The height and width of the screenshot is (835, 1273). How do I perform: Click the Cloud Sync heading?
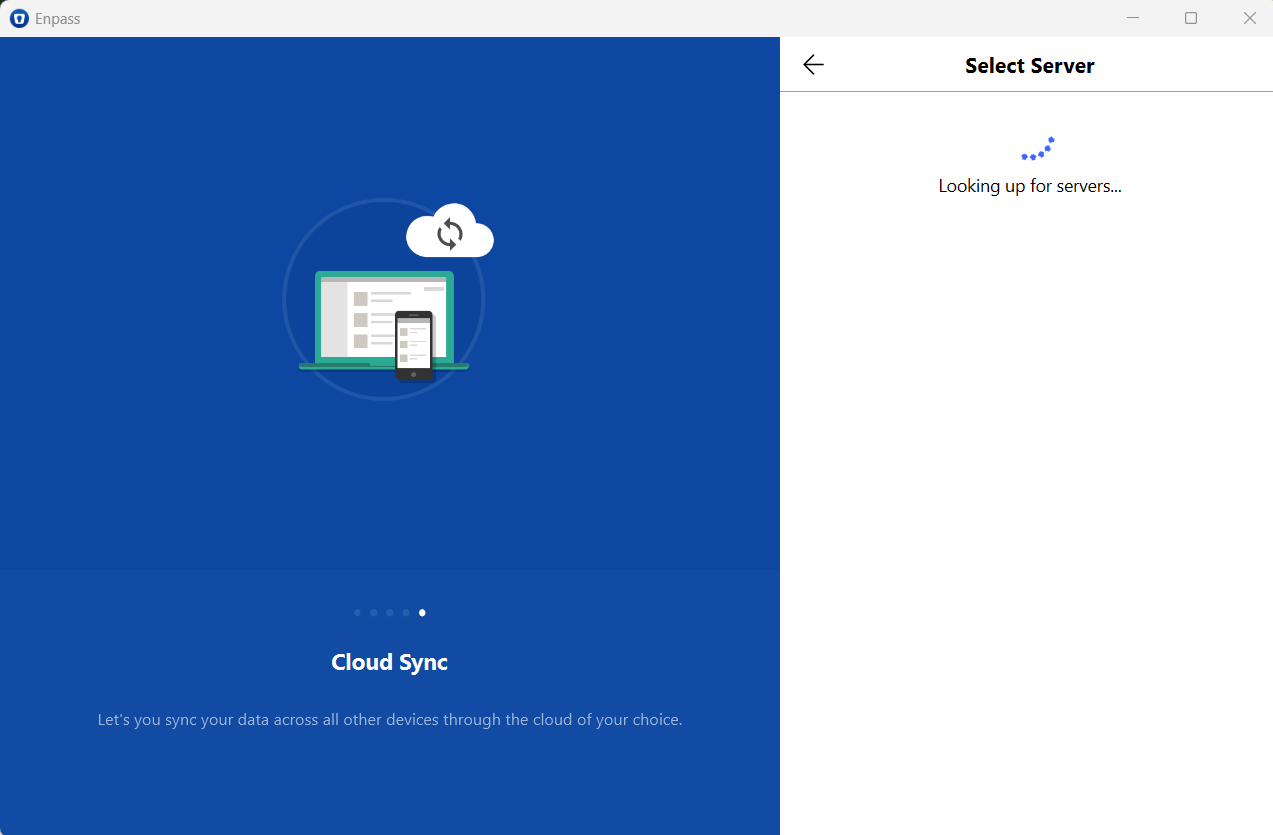pos(389,662)
